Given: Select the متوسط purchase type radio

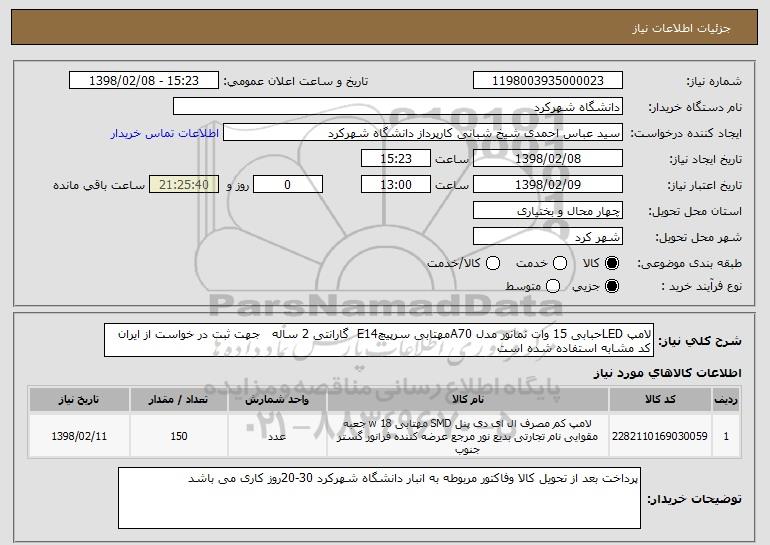Looking at the screenshot, I should (x=553, y=286).
